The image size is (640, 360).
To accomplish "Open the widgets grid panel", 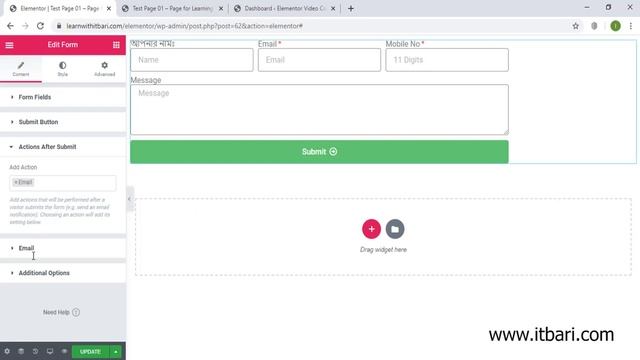I will (116, 45).
